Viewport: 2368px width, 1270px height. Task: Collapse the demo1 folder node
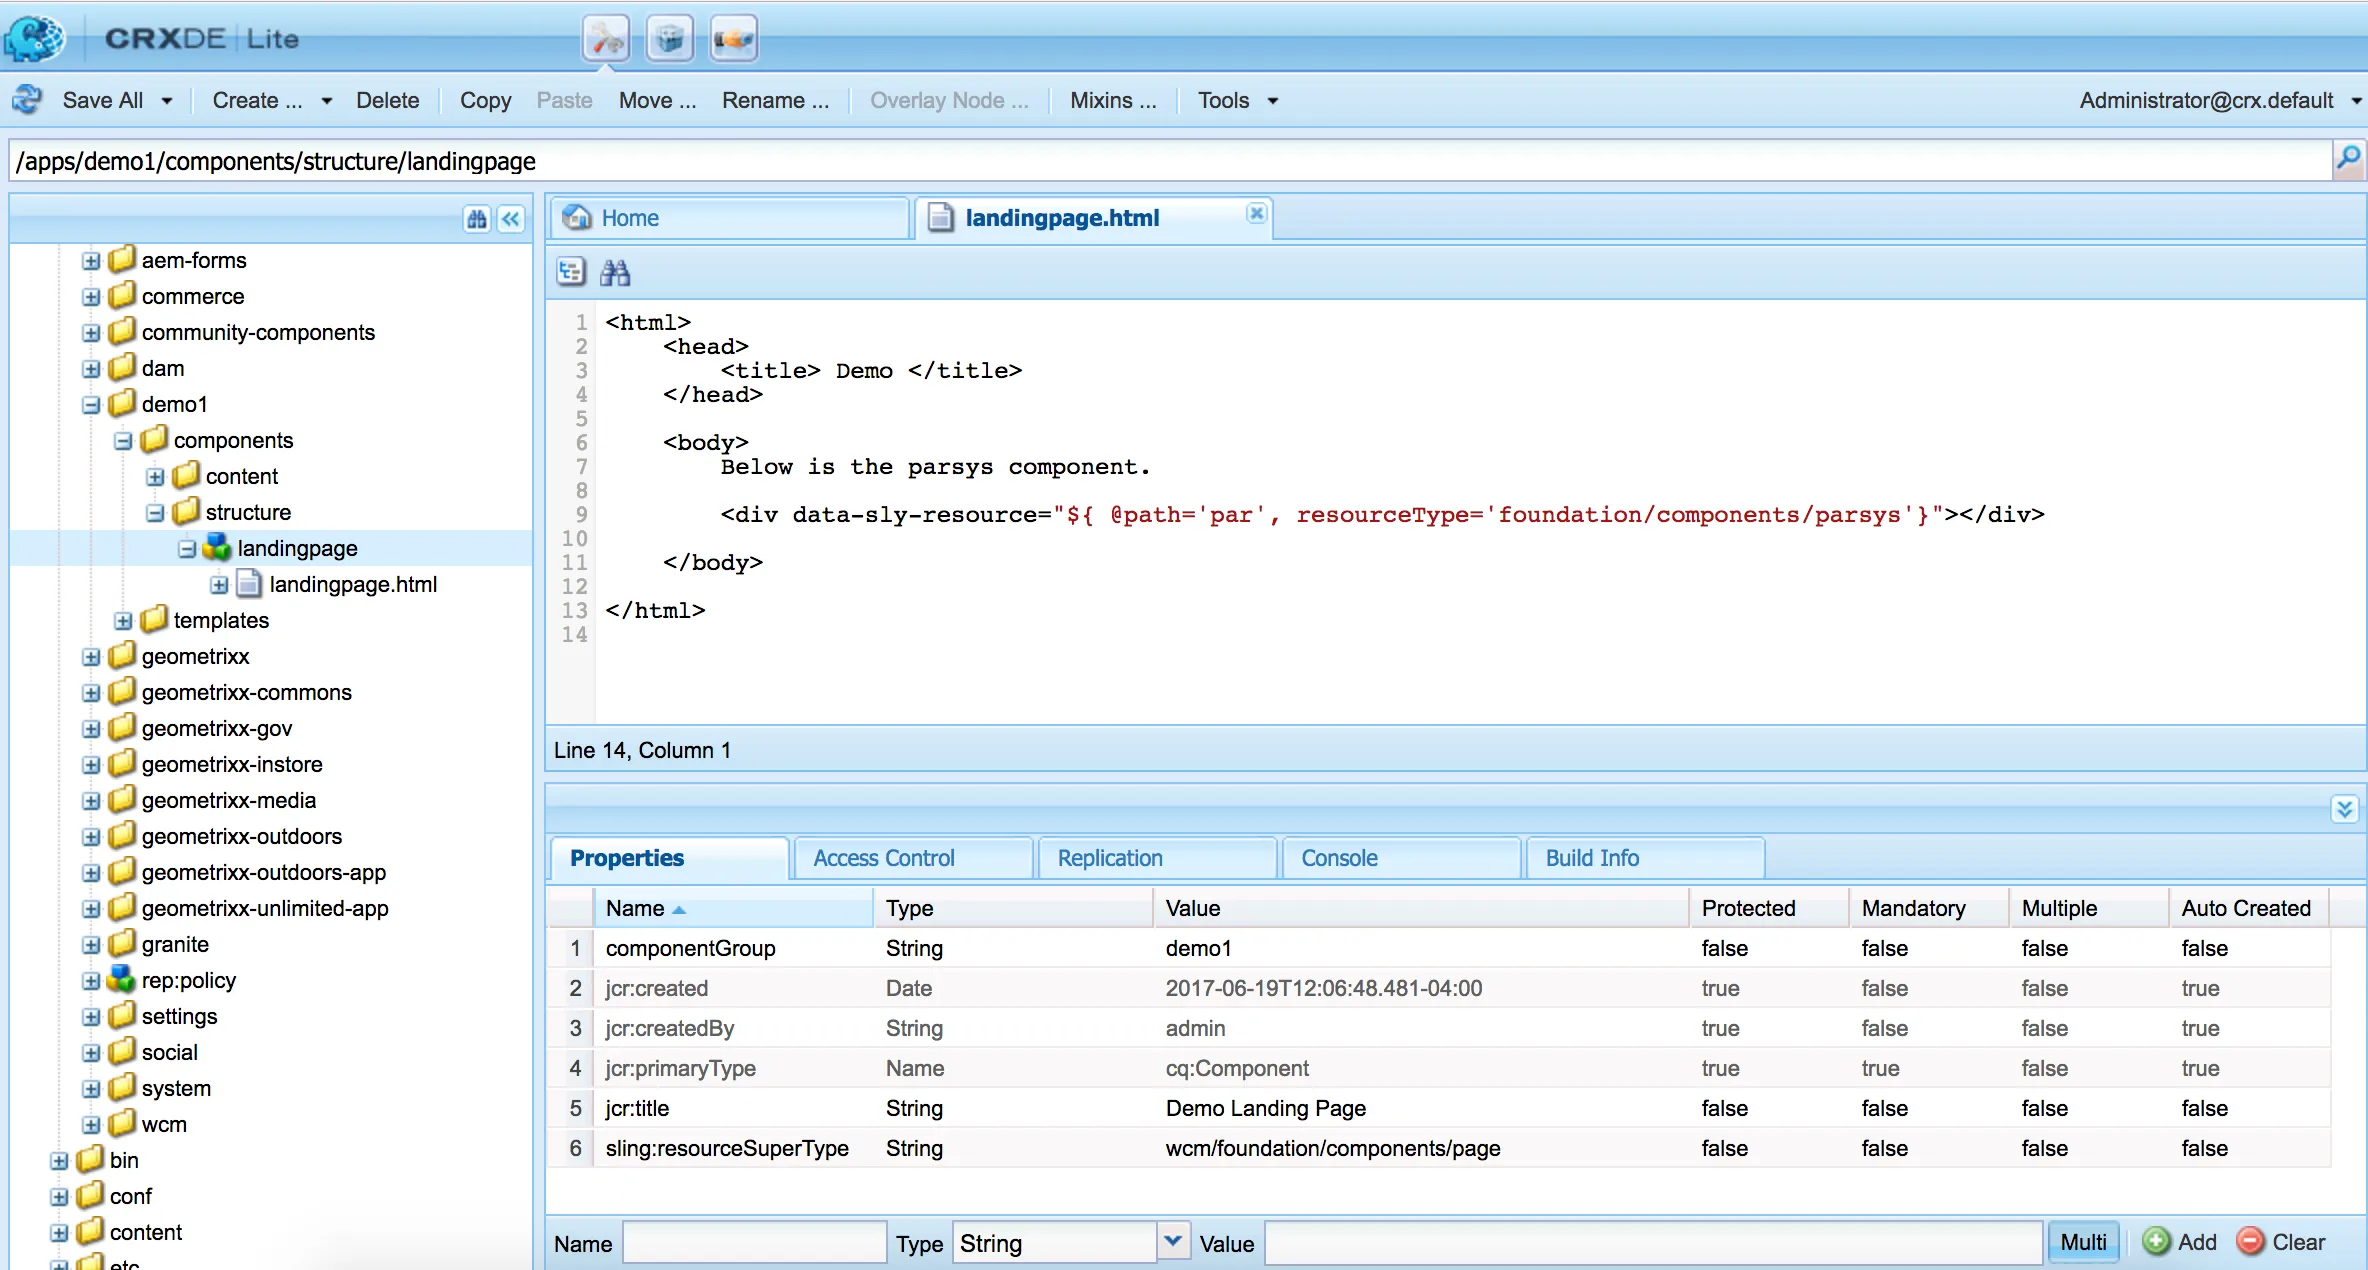tap(91, 405)
